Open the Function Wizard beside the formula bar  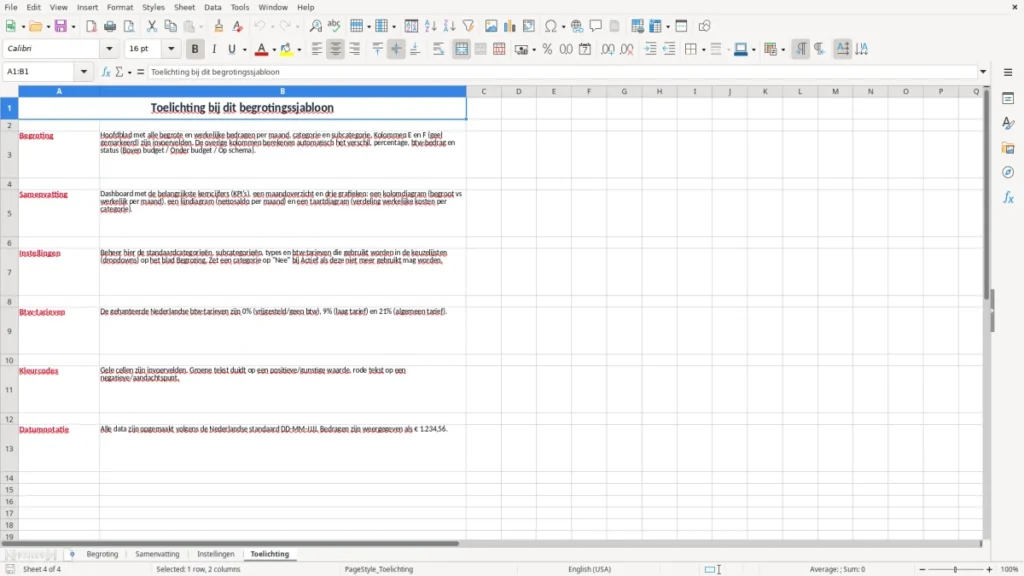106,72
